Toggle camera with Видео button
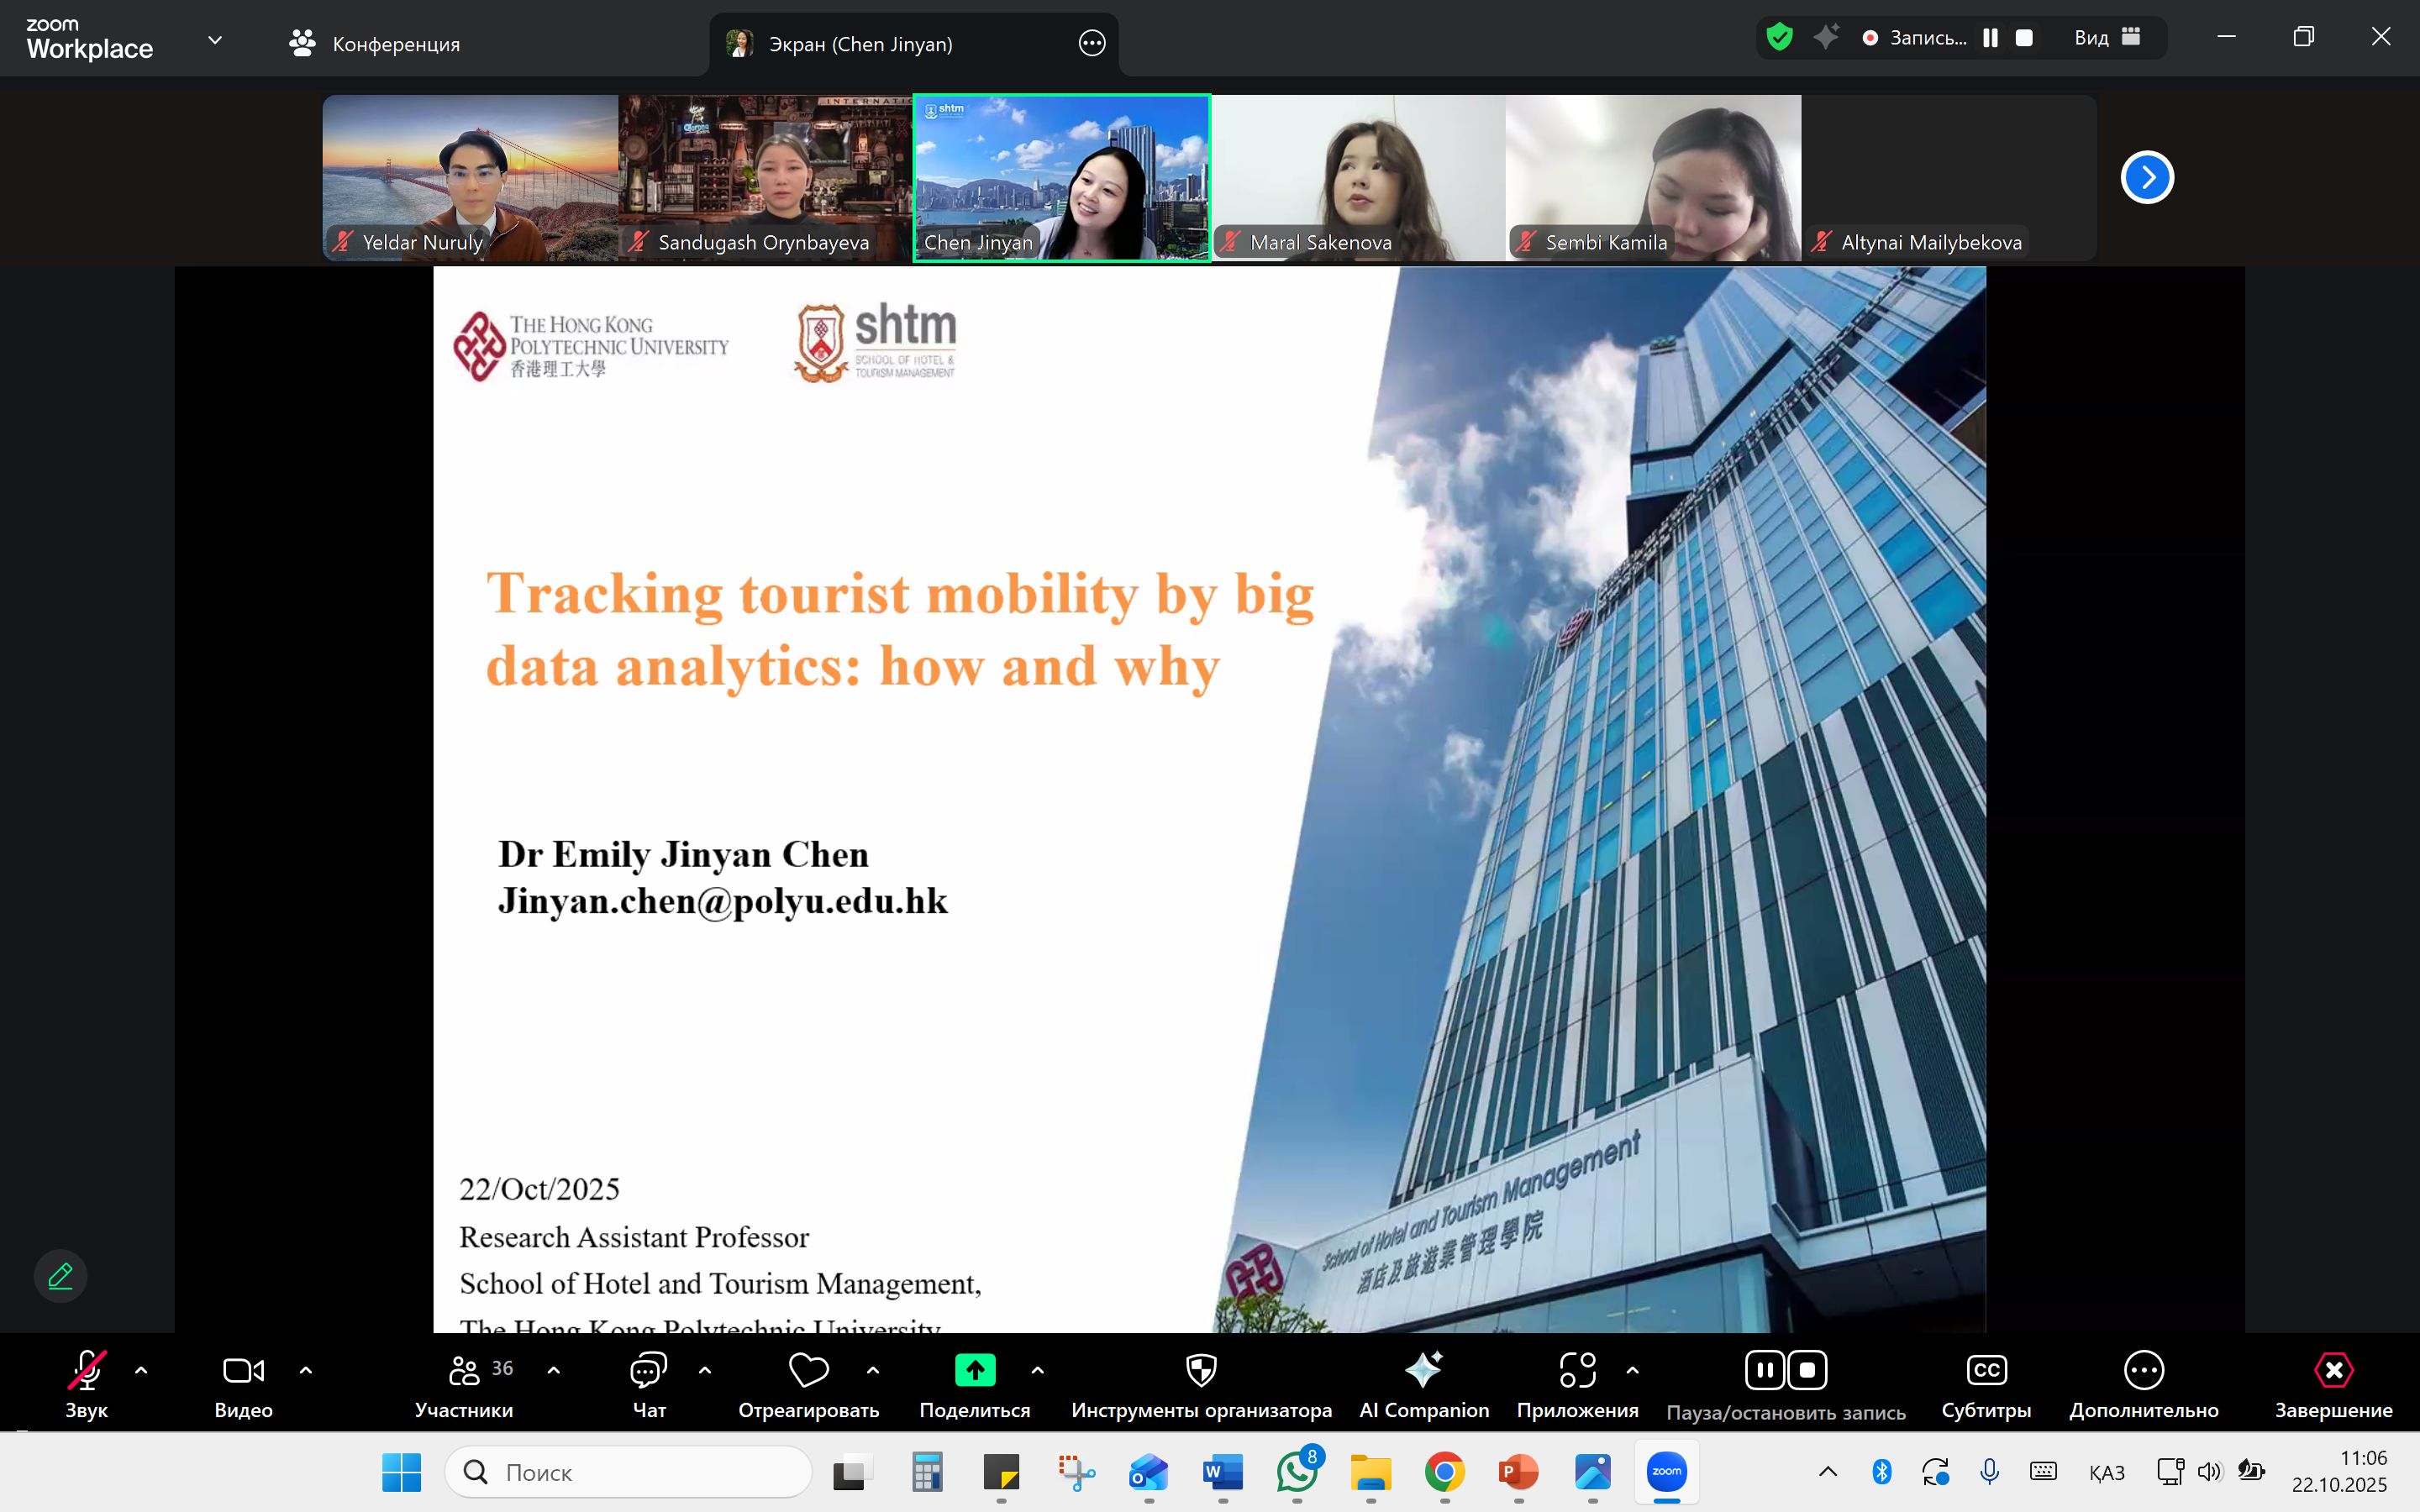 (x=243, y=1370)
